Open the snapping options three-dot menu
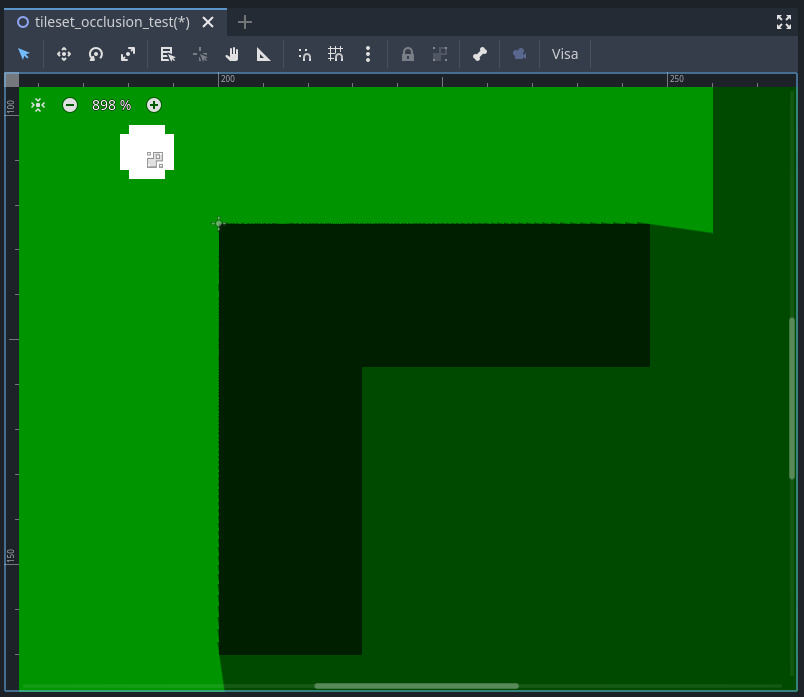 pyautogui.click(x=368, y=54)
